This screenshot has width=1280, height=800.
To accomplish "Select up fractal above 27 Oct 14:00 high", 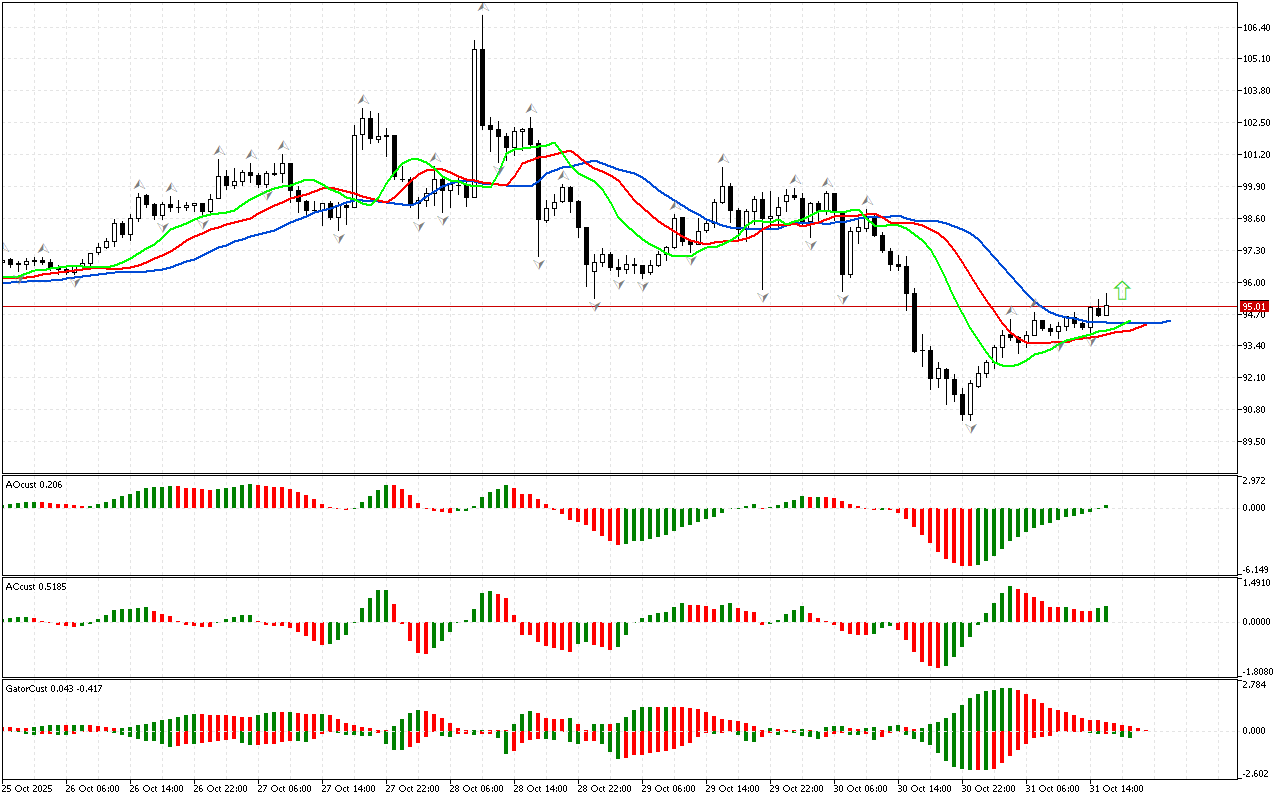I will coord(363,99).
